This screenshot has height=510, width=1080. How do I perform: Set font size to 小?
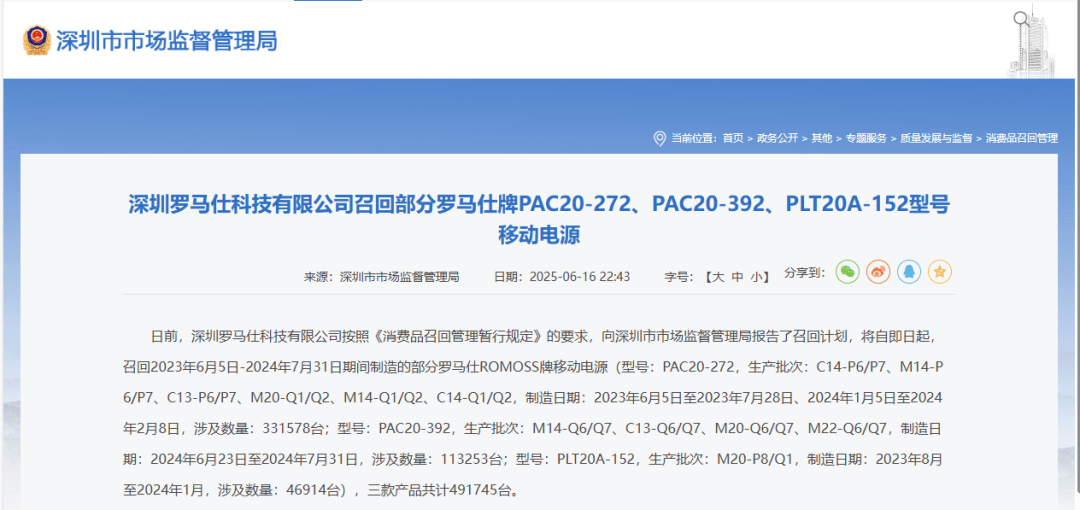click(756, 277)
